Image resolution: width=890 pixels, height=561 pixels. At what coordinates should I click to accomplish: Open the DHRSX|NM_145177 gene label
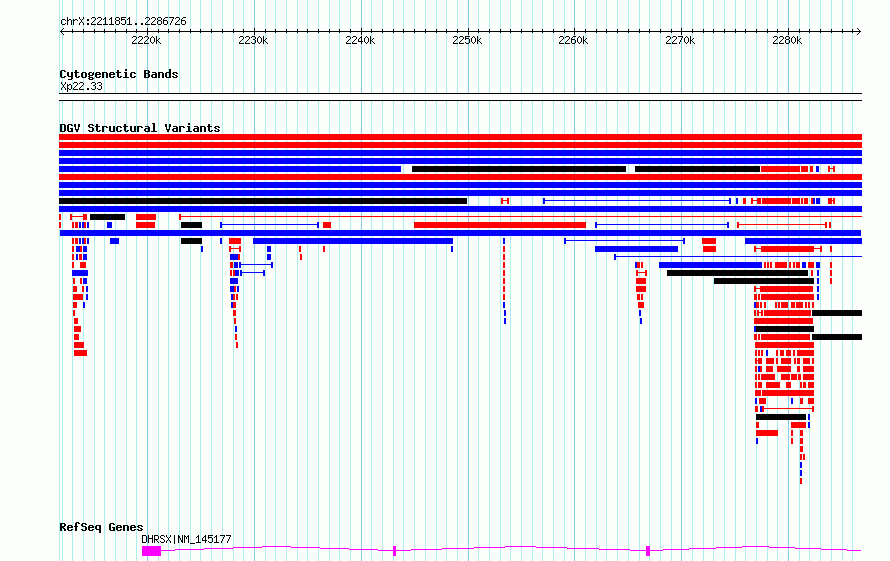click(186, 539)
